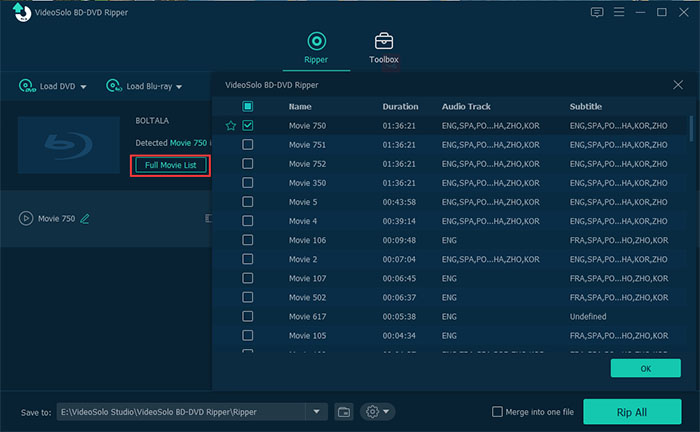Click the Duration column header
Screen dimensions: 700x432
coord(400,107)
